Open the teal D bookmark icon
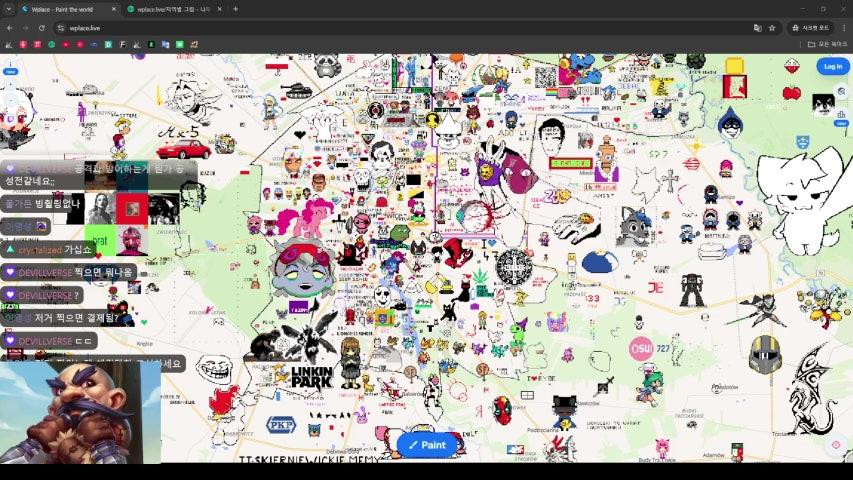This screenshot has width=853, height=480. coord(108,45)
